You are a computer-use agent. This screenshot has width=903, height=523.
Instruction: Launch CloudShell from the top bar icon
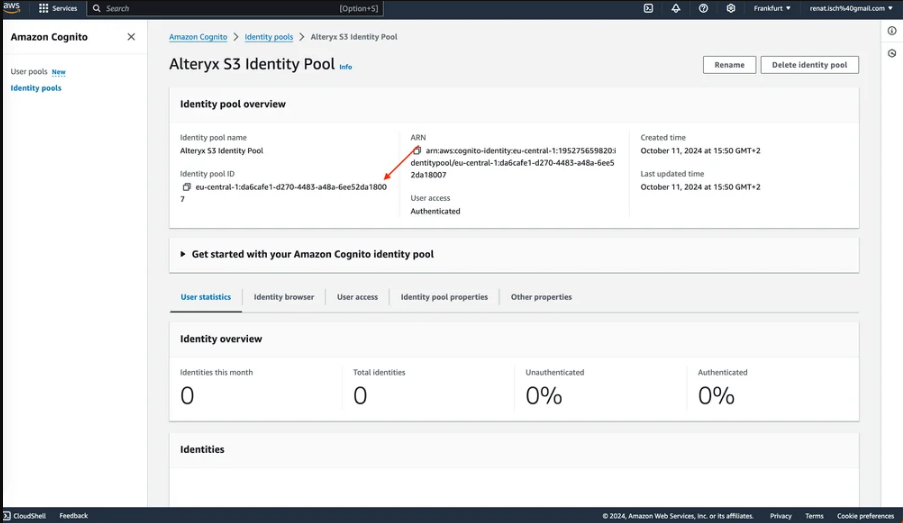click(x=648, y=8)
